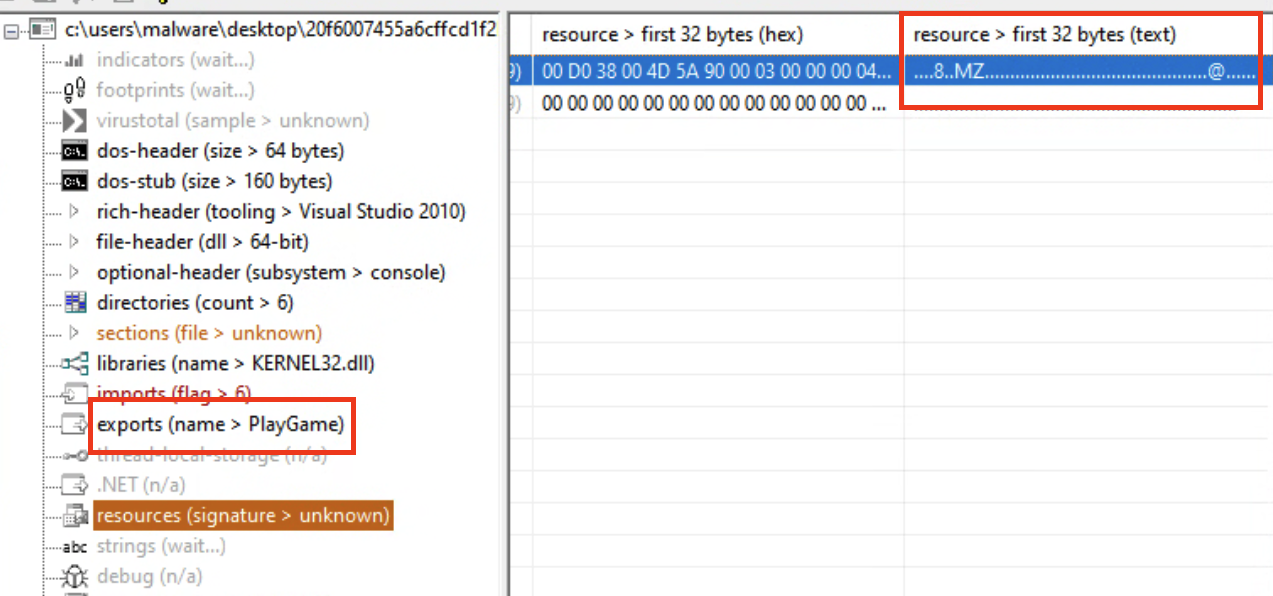
Task: Select the all-zero bytes resource row
Action: click(x=891, y=104)
